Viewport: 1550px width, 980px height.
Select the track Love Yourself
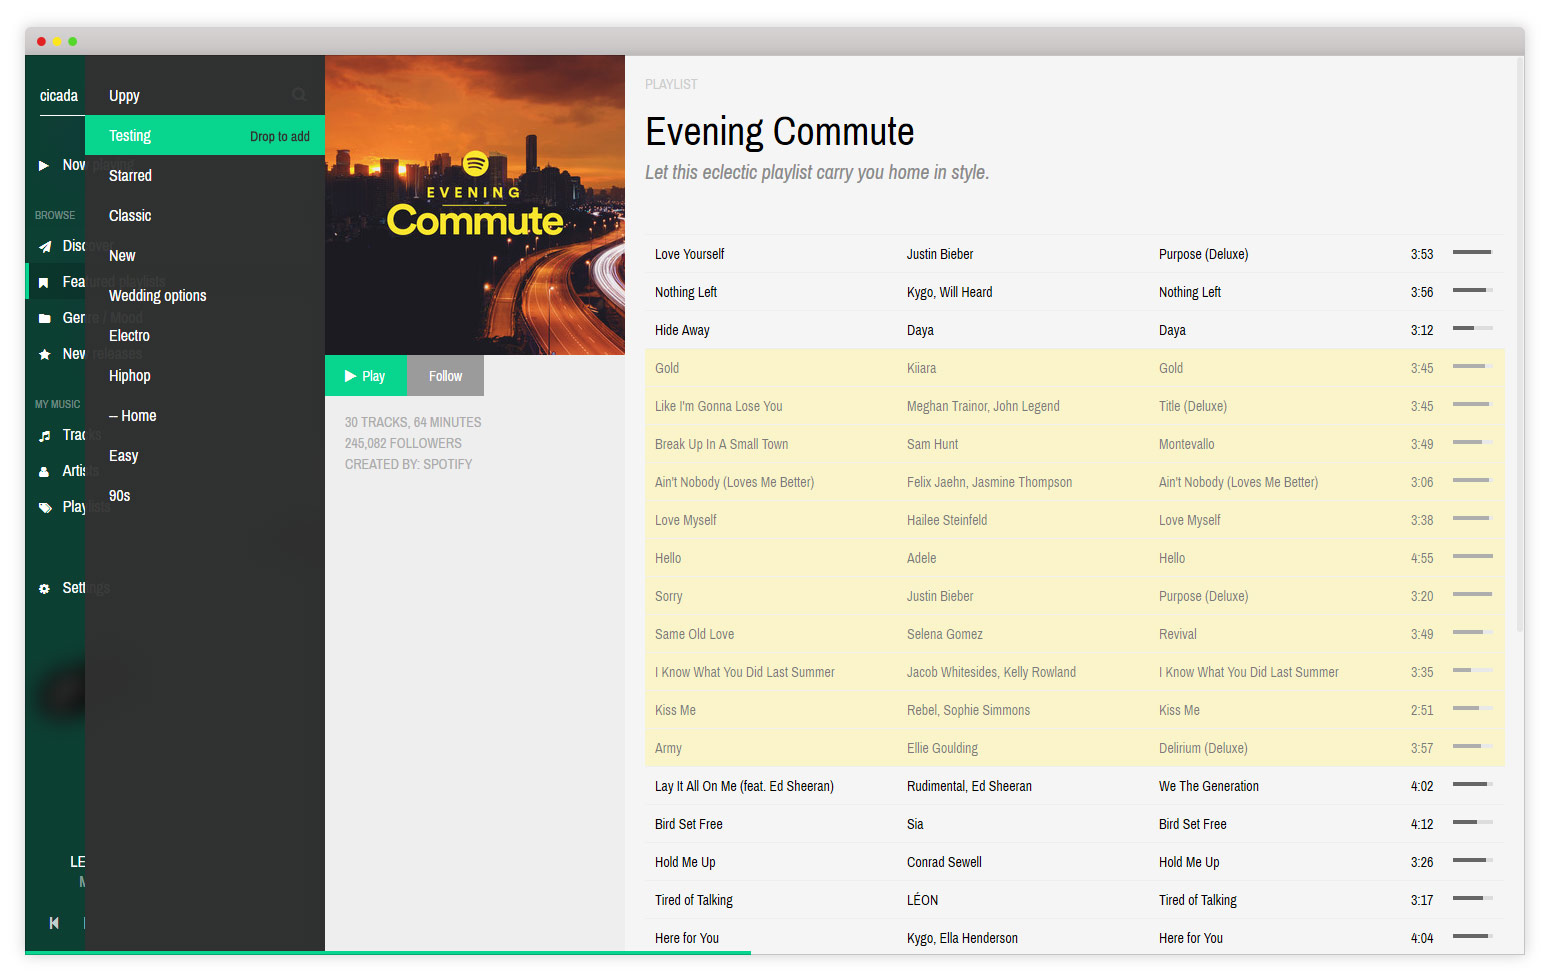click(x=690, y=254)
